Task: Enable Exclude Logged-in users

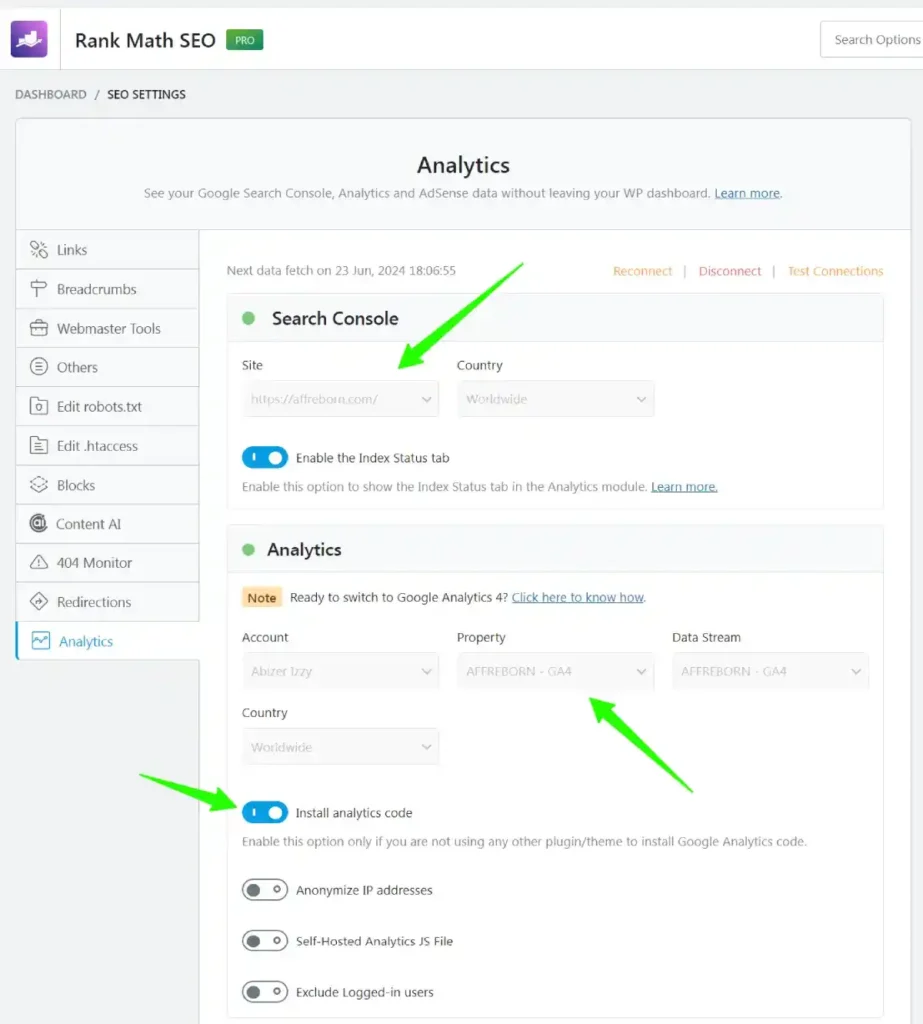Action: pyautogui.click(x=265, y=991)
